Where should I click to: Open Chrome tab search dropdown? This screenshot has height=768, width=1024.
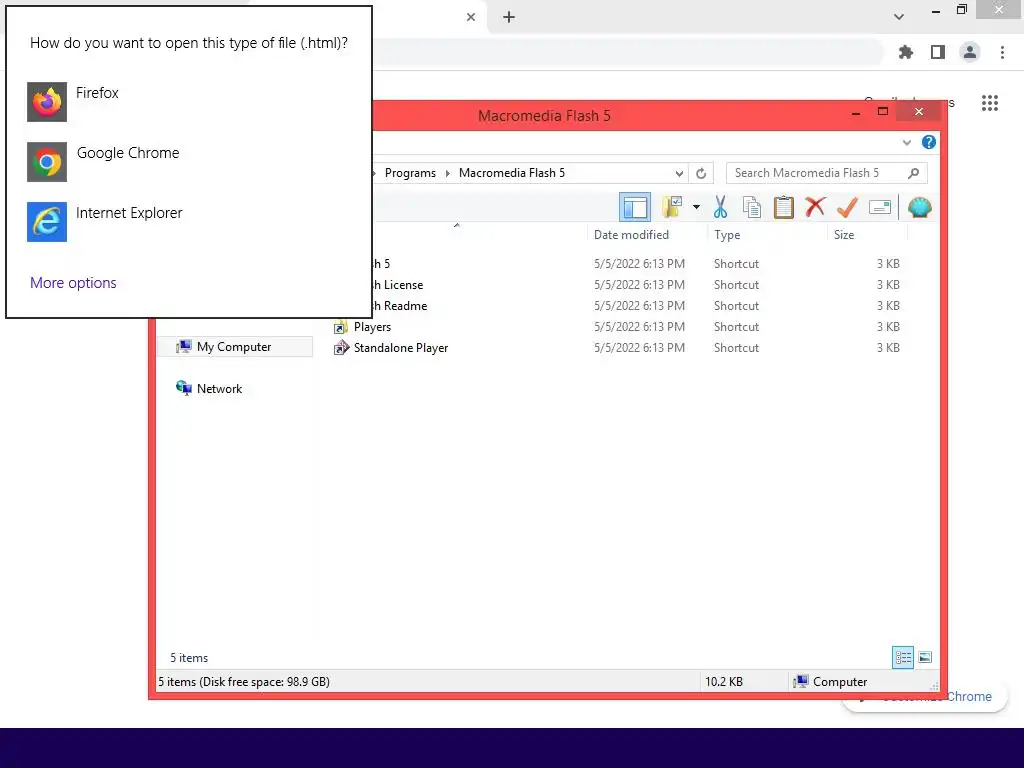click(x=899, y=17)
